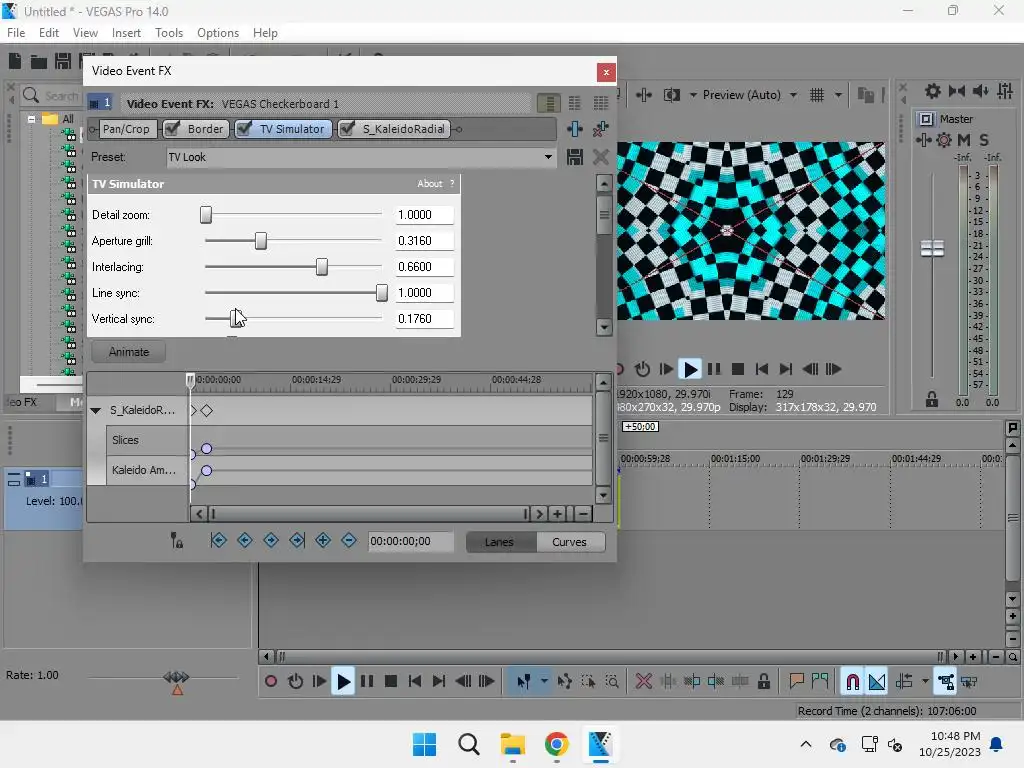1024x768 pixels.
Task: Jump to last keyframe
Action: (x=297, y=540)
